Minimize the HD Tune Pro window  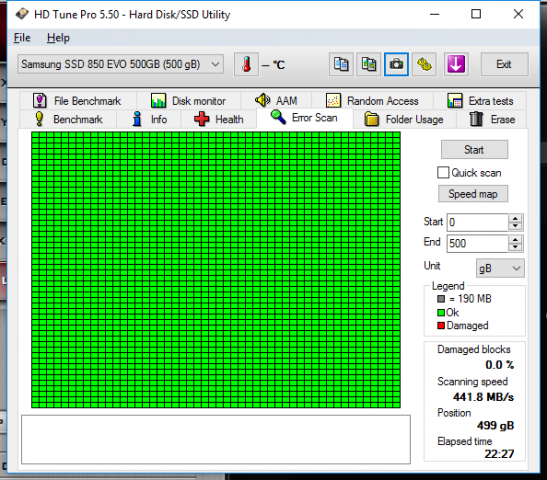(434, 14)
